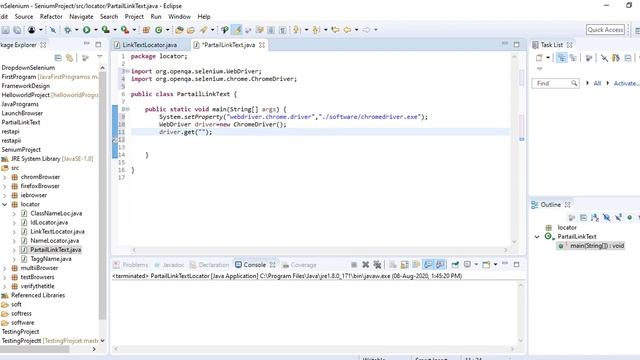Screen dimensions: 640x360
Task: Collapse PartailLinkText class in Outline
Action: coord(537,237)
